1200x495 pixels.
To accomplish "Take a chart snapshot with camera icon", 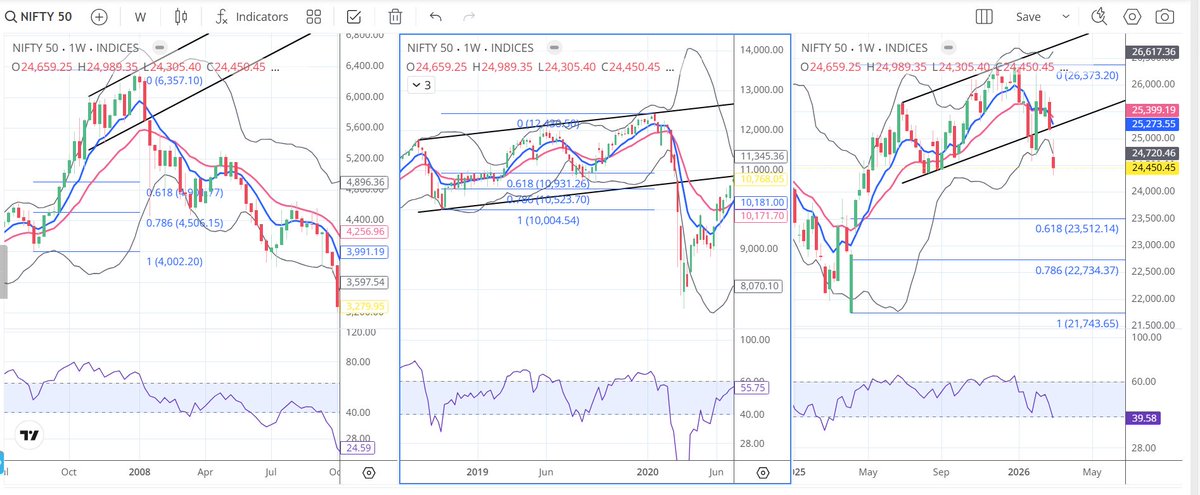I will tap(1165, 17).
